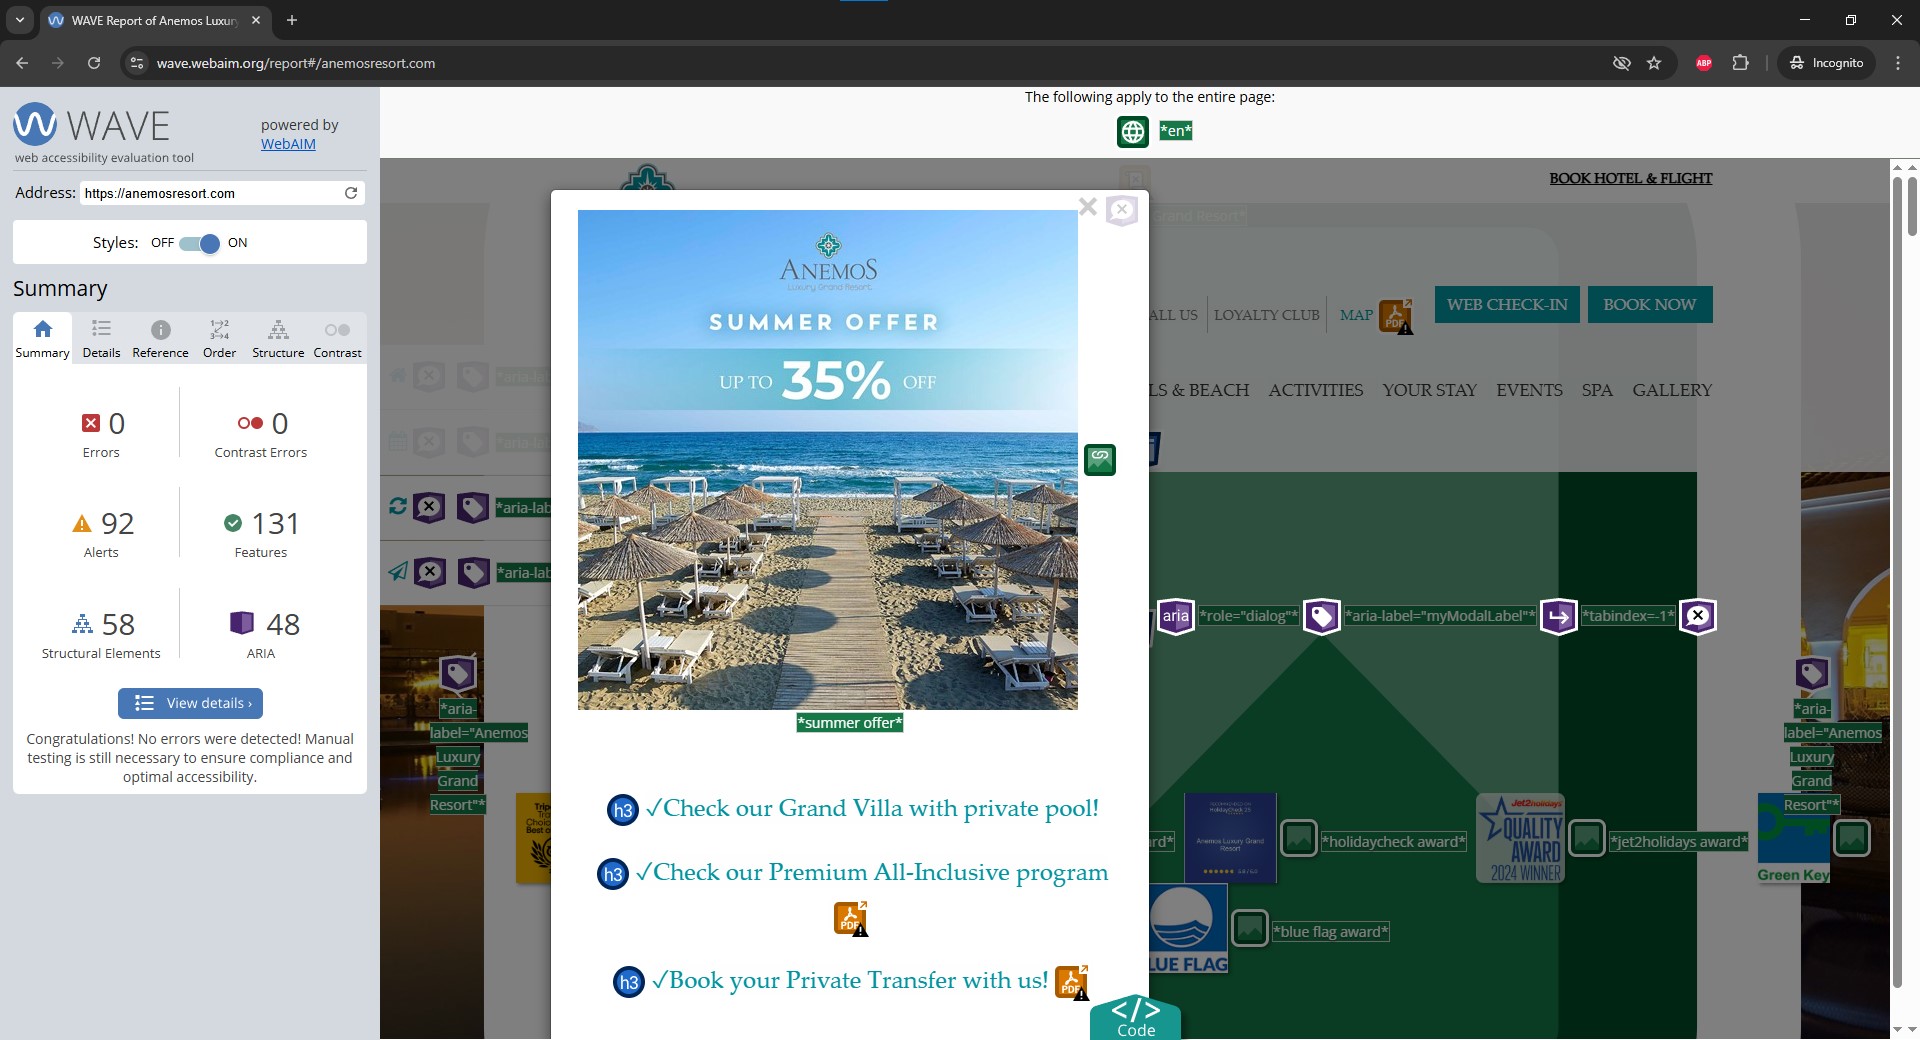Viewport: 1920px width, 1040px height.
Task: Click the PDF alert icon next to MAP
Action: tap(1396, 316)
